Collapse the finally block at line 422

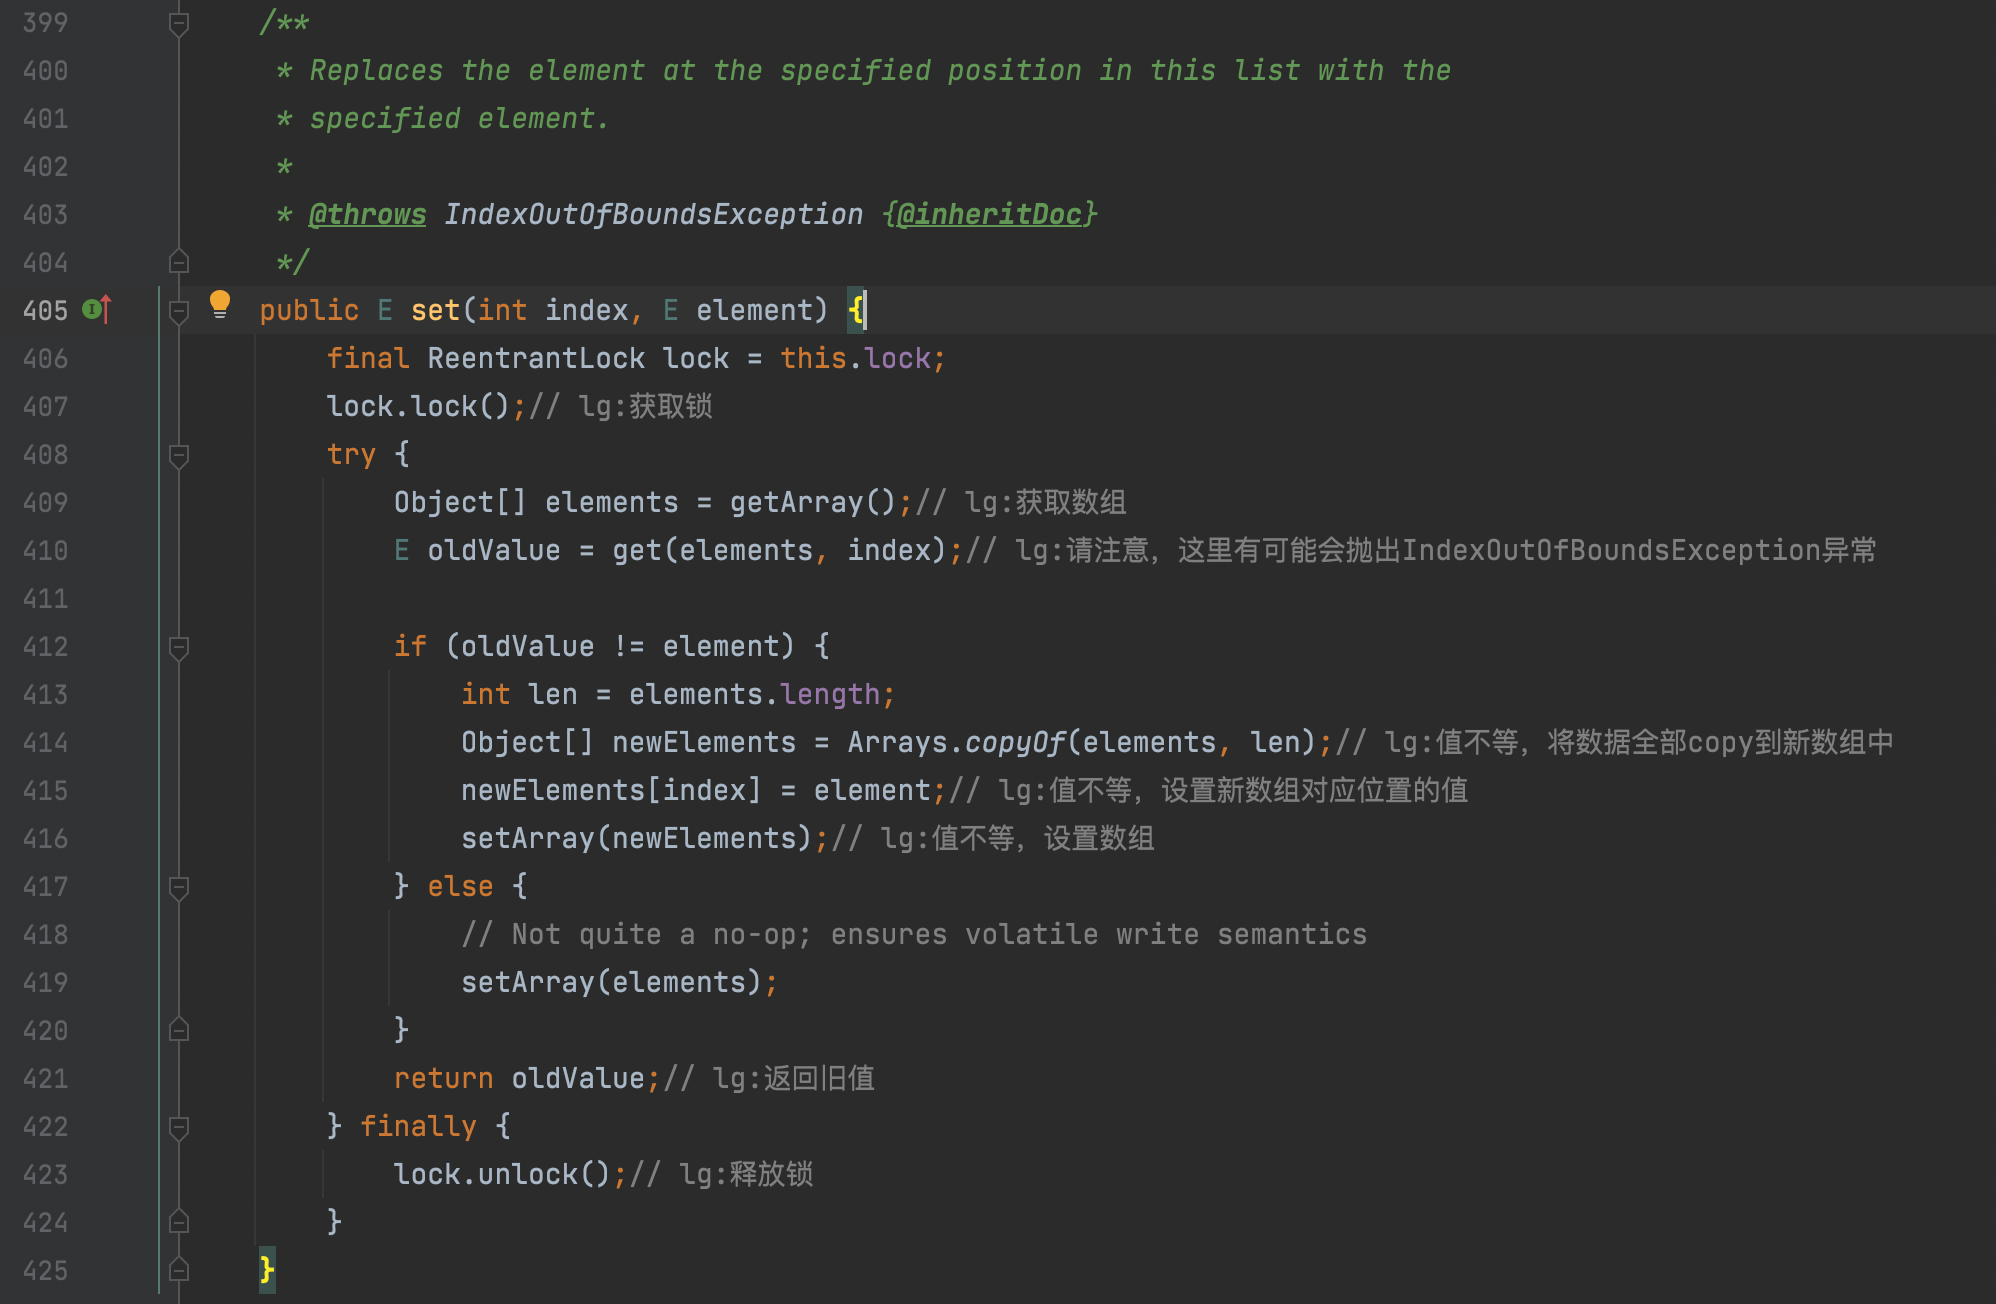click(x=178, y=1127)
